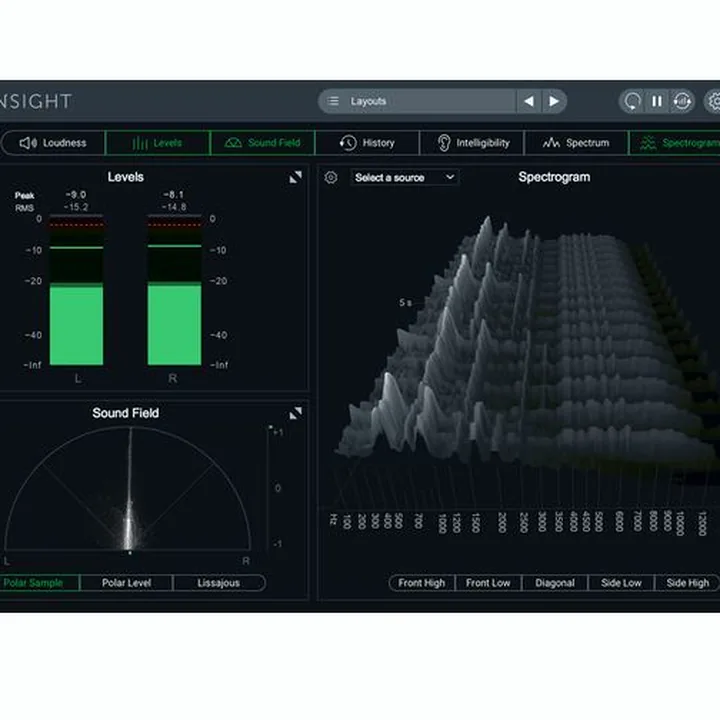The height and width of the screenshot is (720, 720).
Task: Click the reset meters circular icon
Action: pyautogui.click(x=632, y=101)
